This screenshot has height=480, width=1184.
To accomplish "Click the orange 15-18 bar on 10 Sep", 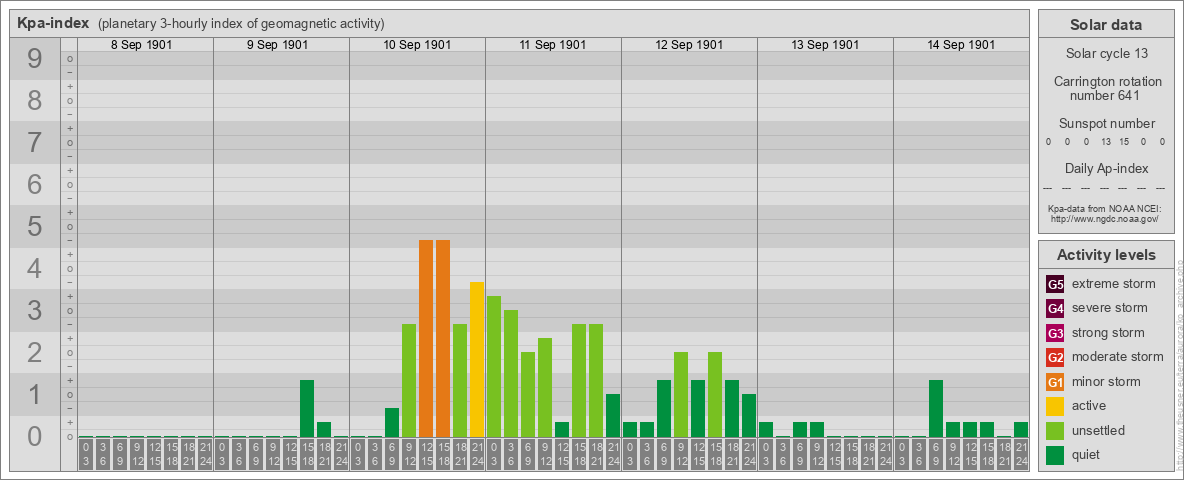I will tap(443, 339).
